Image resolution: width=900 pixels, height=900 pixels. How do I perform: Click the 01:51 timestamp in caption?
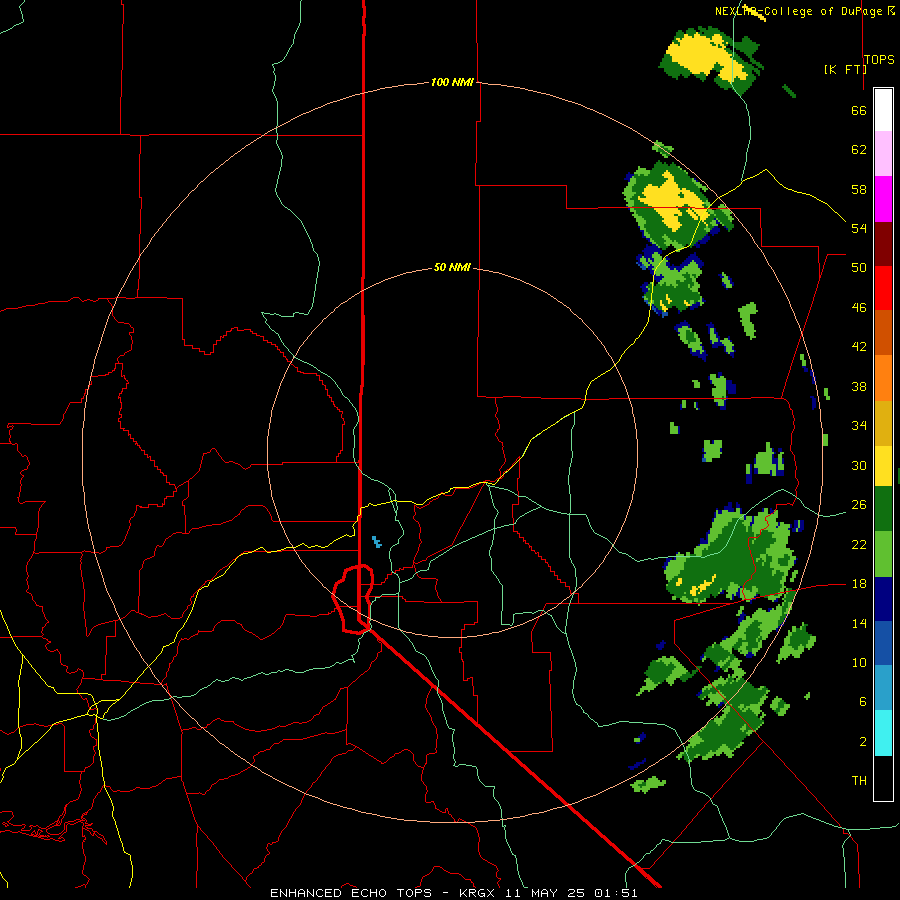tap(615, 893)
